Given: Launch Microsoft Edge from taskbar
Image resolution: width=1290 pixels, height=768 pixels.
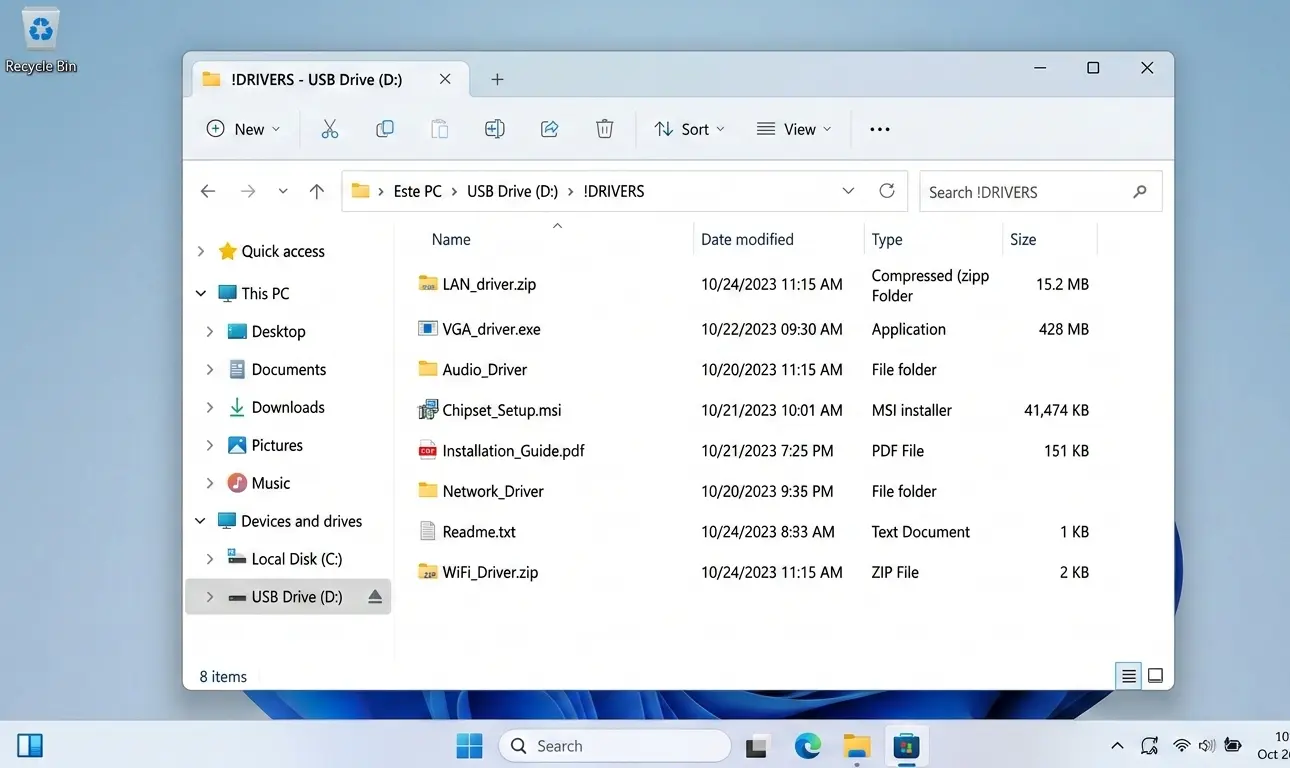Looking at the screenshot, I should [808, 746].
